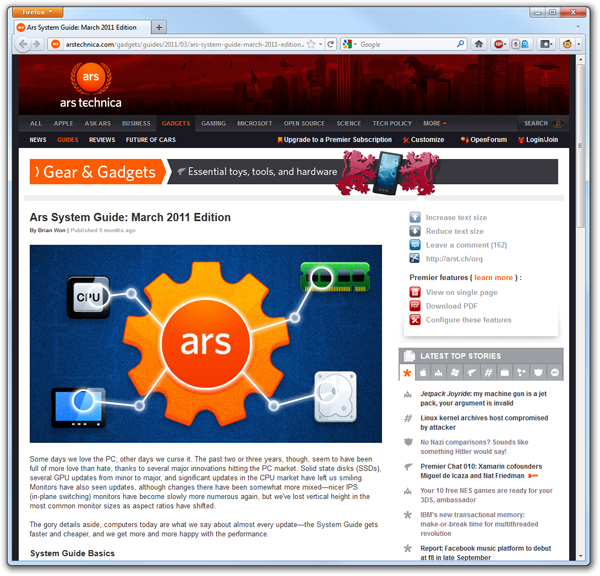Click into the Google search input field

406,44
